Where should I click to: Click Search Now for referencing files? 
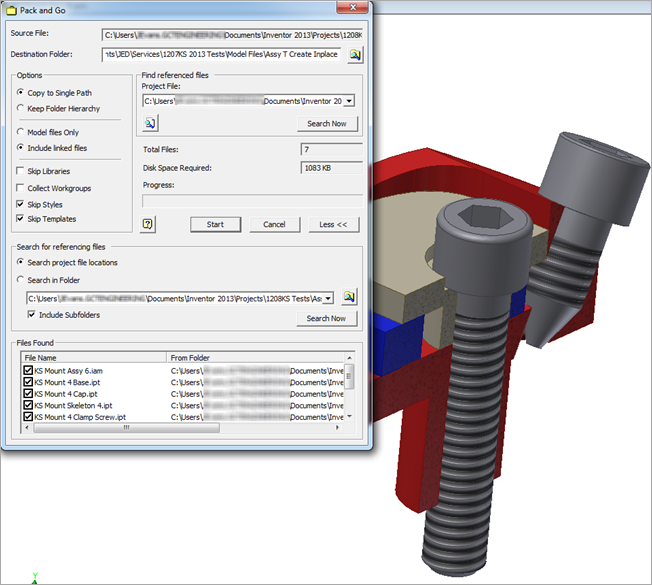[x=326, y=318]
